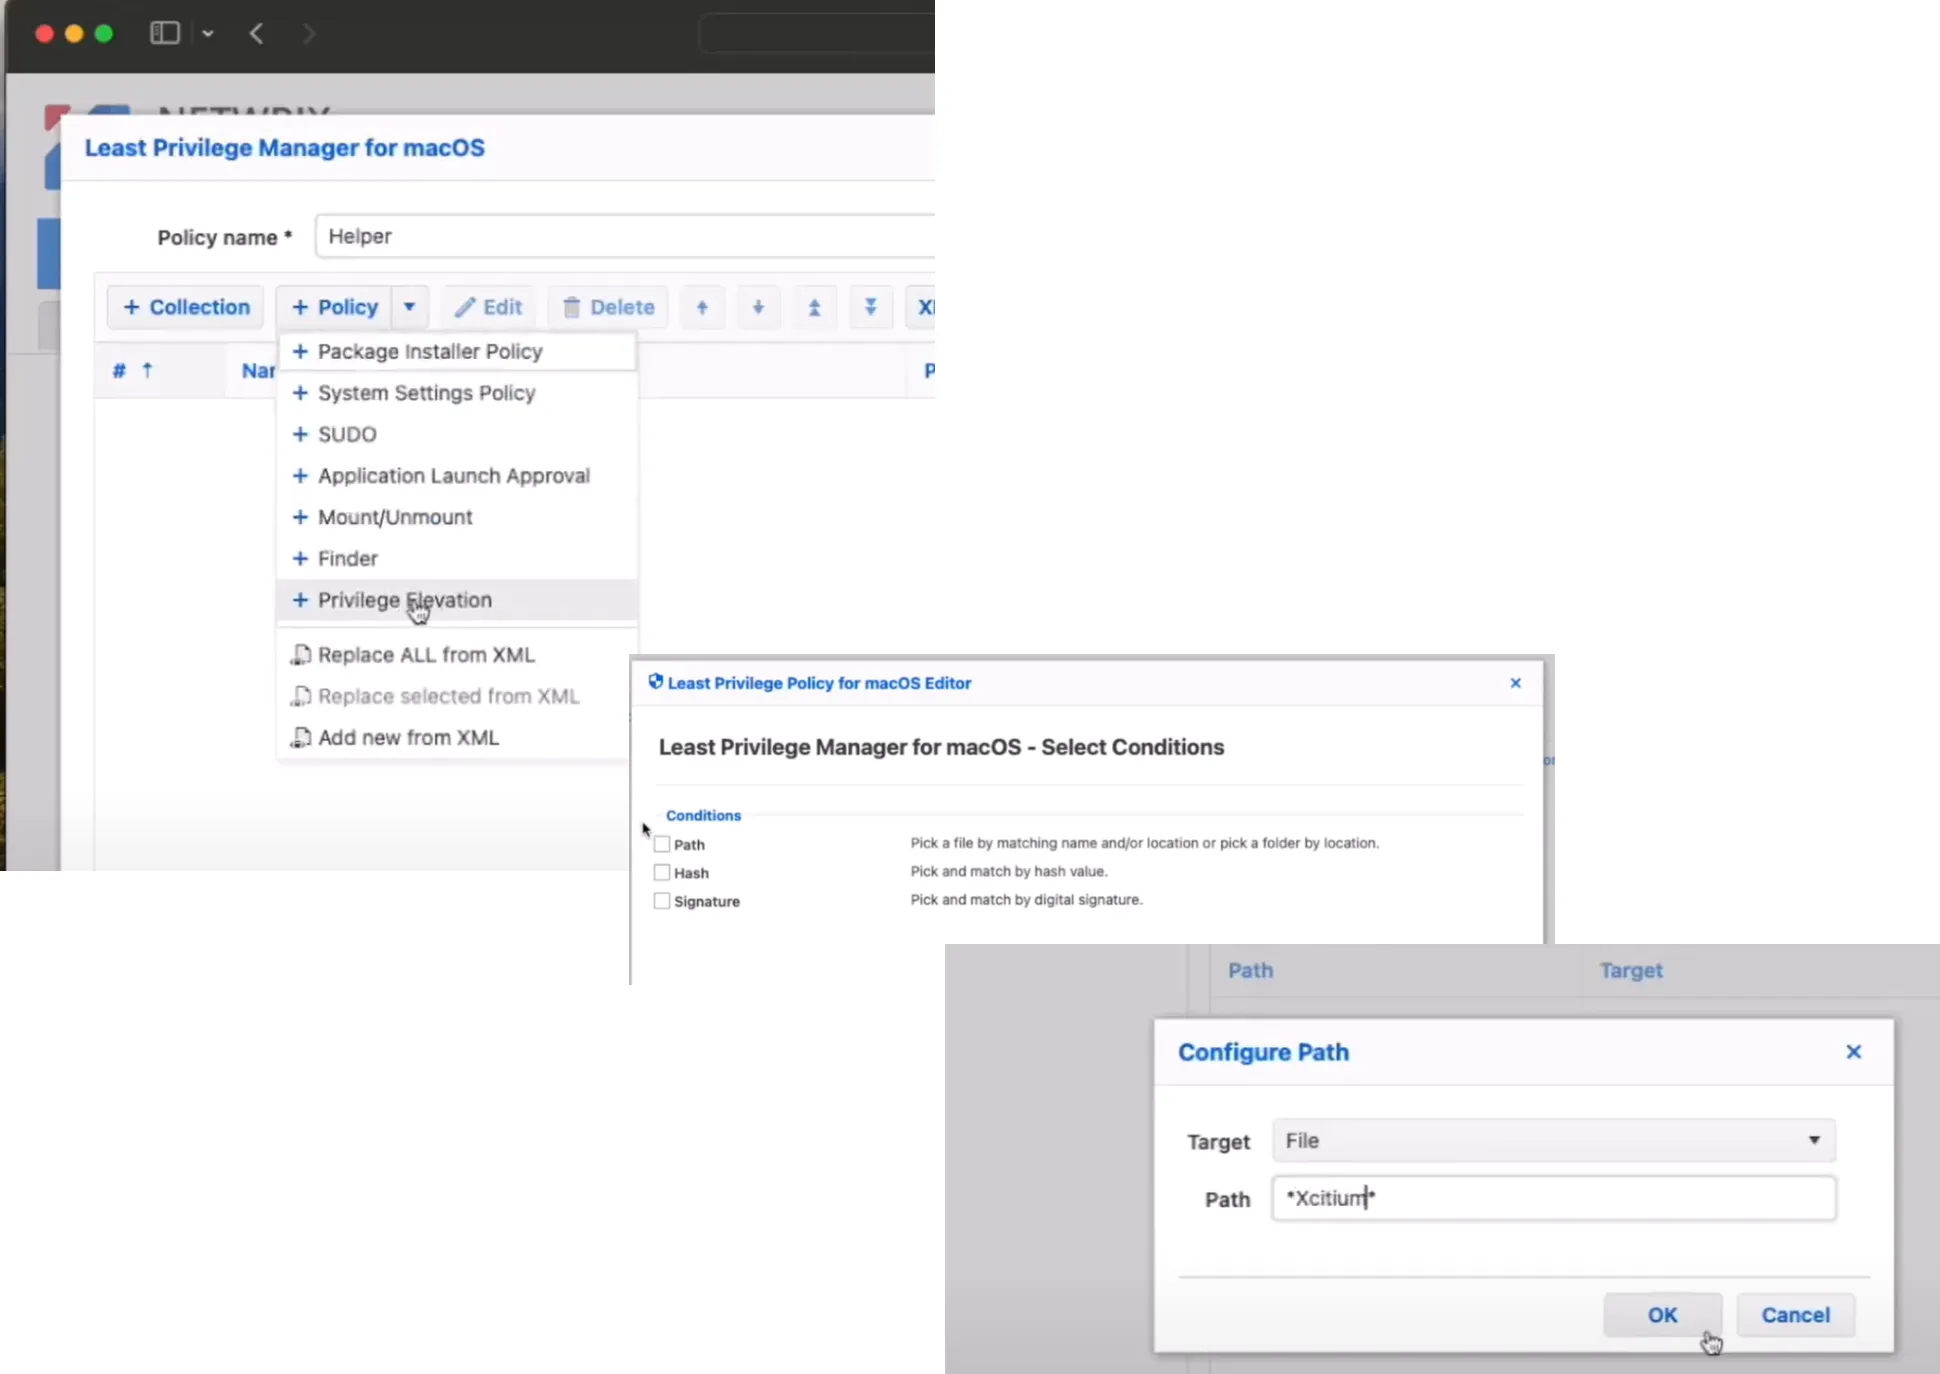Click the + Policy button
This screenshot has height=1374, width=1940.
[x=335, y=307]
